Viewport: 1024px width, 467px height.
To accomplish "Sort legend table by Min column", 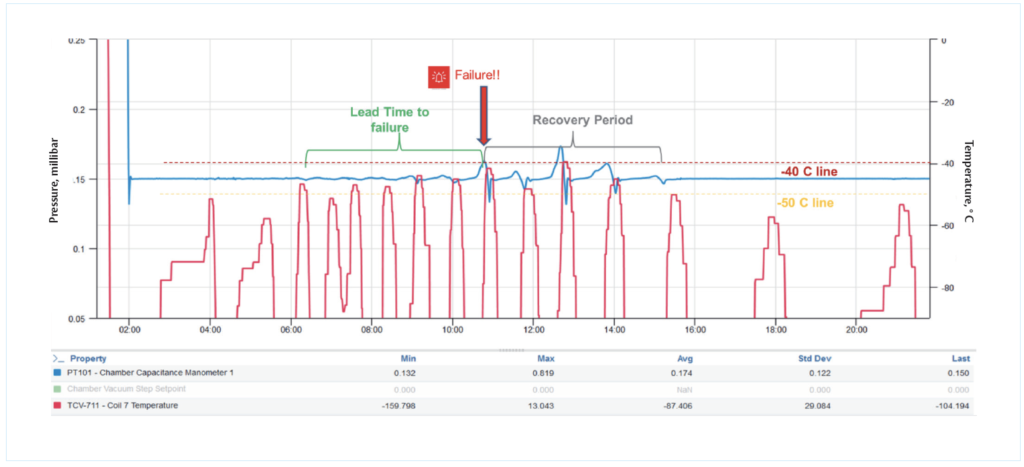I will coord(406,358).
